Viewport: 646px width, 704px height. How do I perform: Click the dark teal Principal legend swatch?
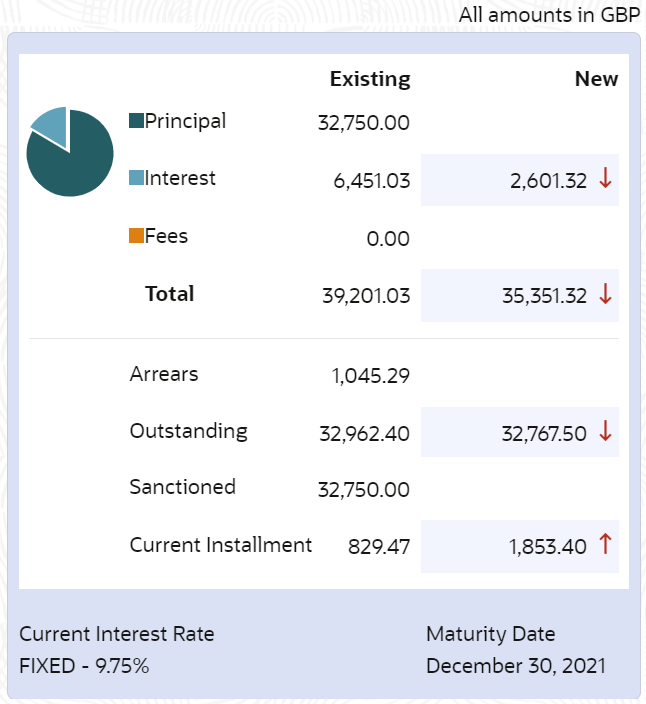136,121
